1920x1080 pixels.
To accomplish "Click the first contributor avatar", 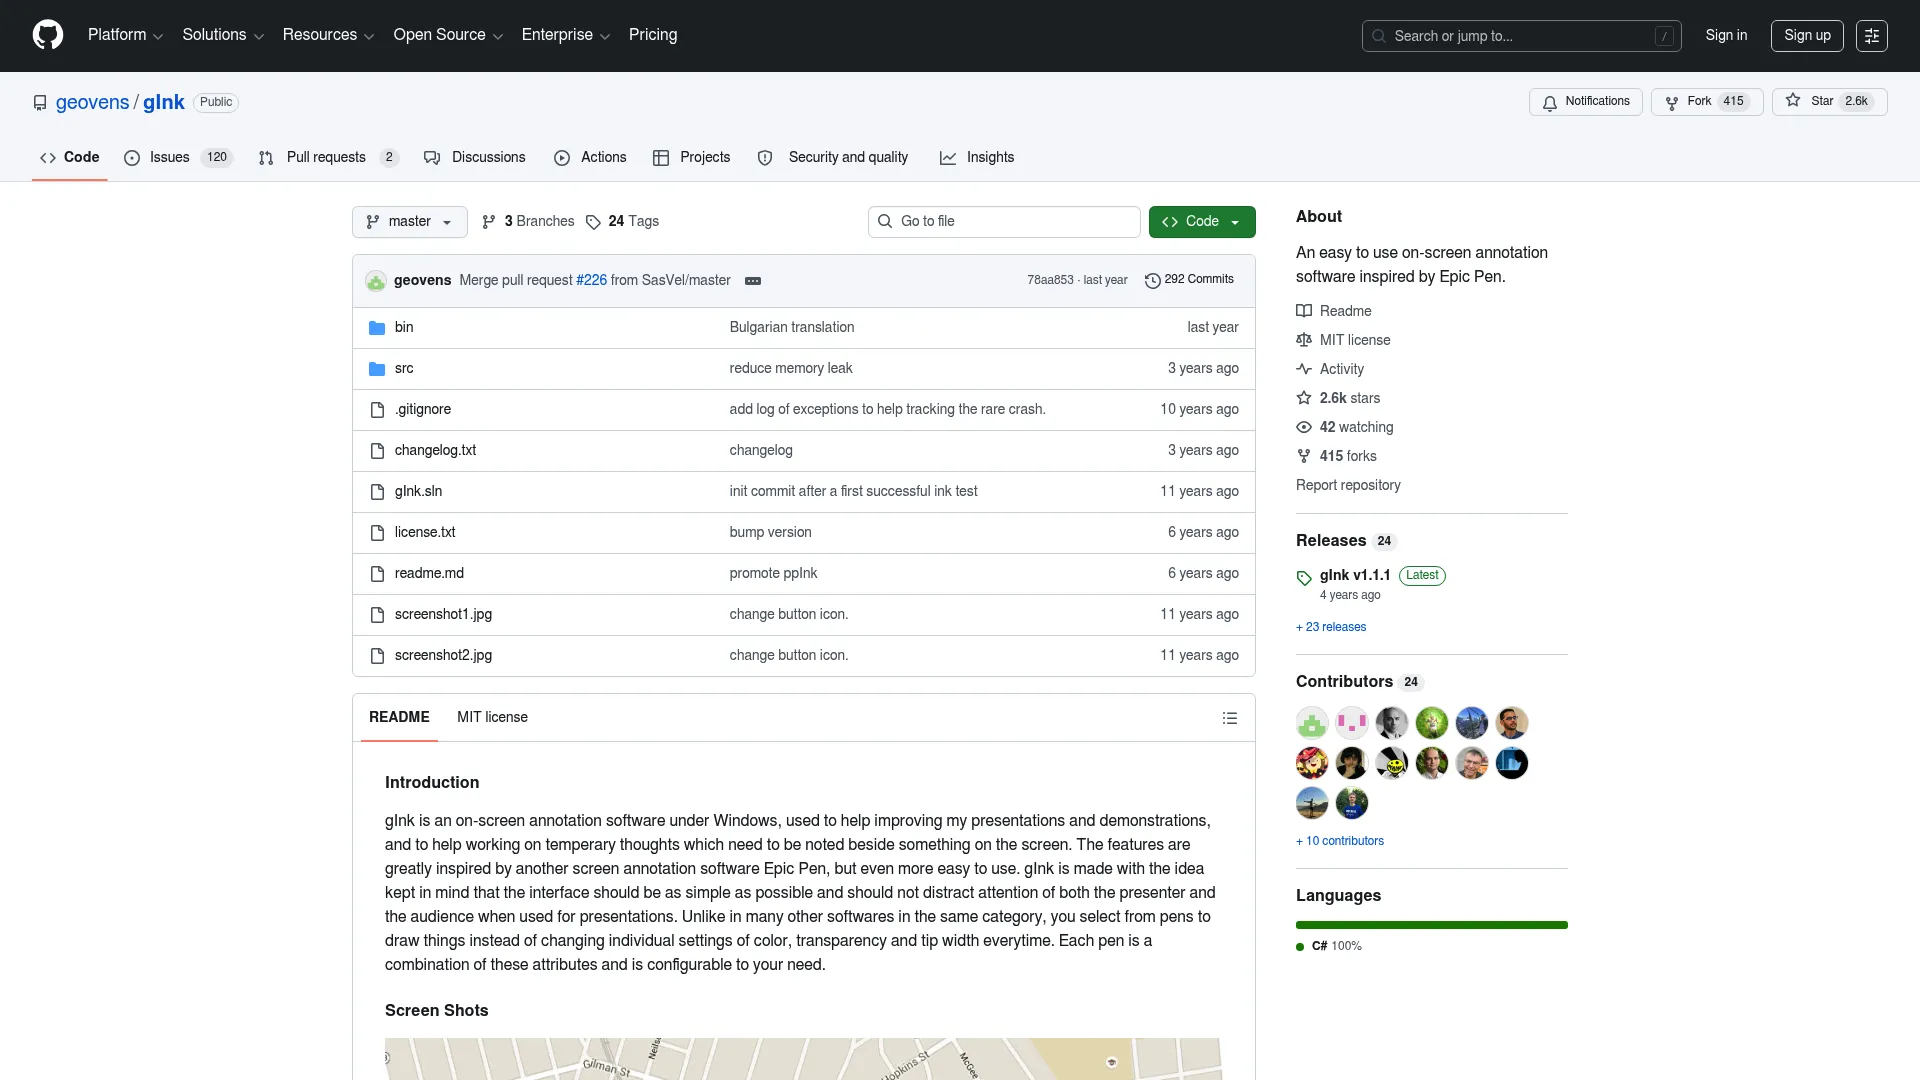I will [x=1312, y=723].
